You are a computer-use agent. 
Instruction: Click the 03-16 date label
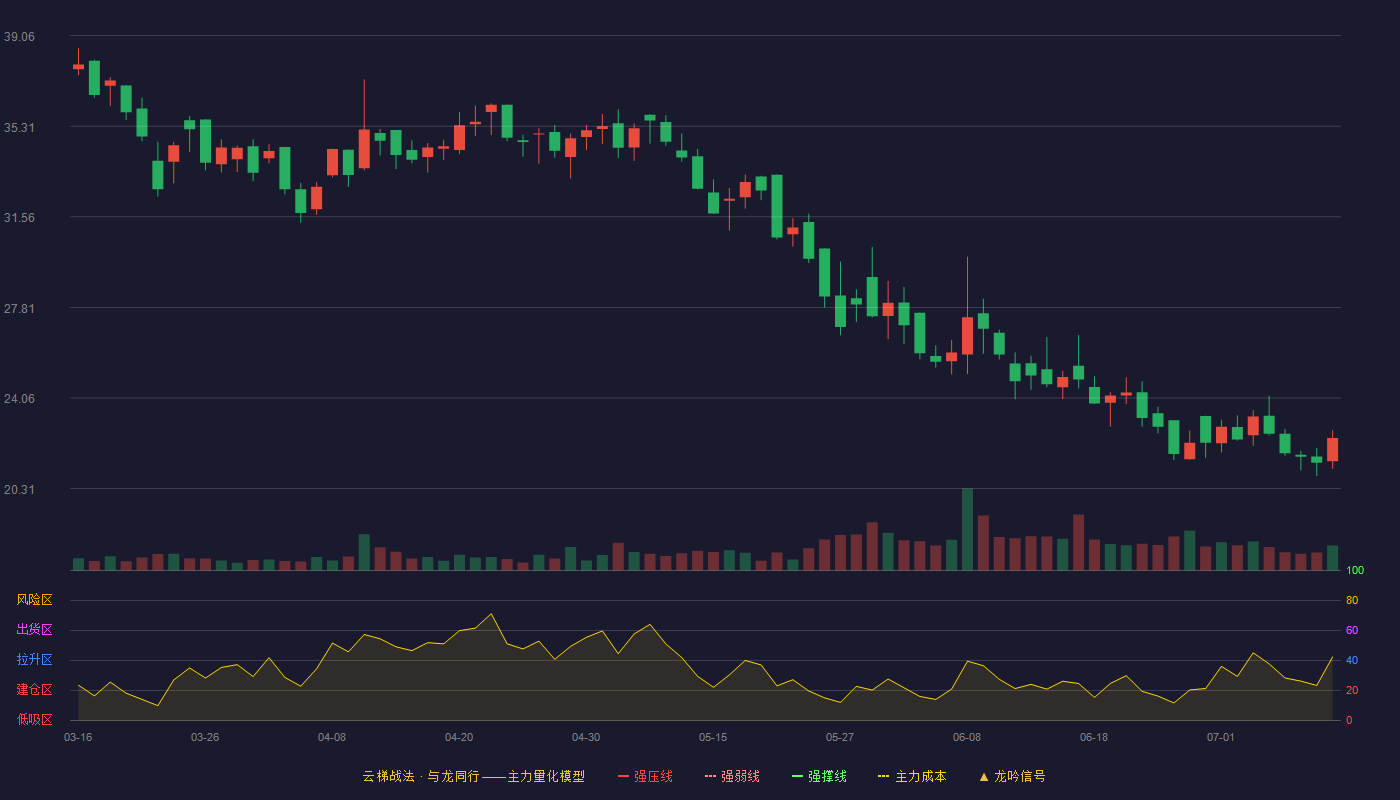[x=78, y=737]
